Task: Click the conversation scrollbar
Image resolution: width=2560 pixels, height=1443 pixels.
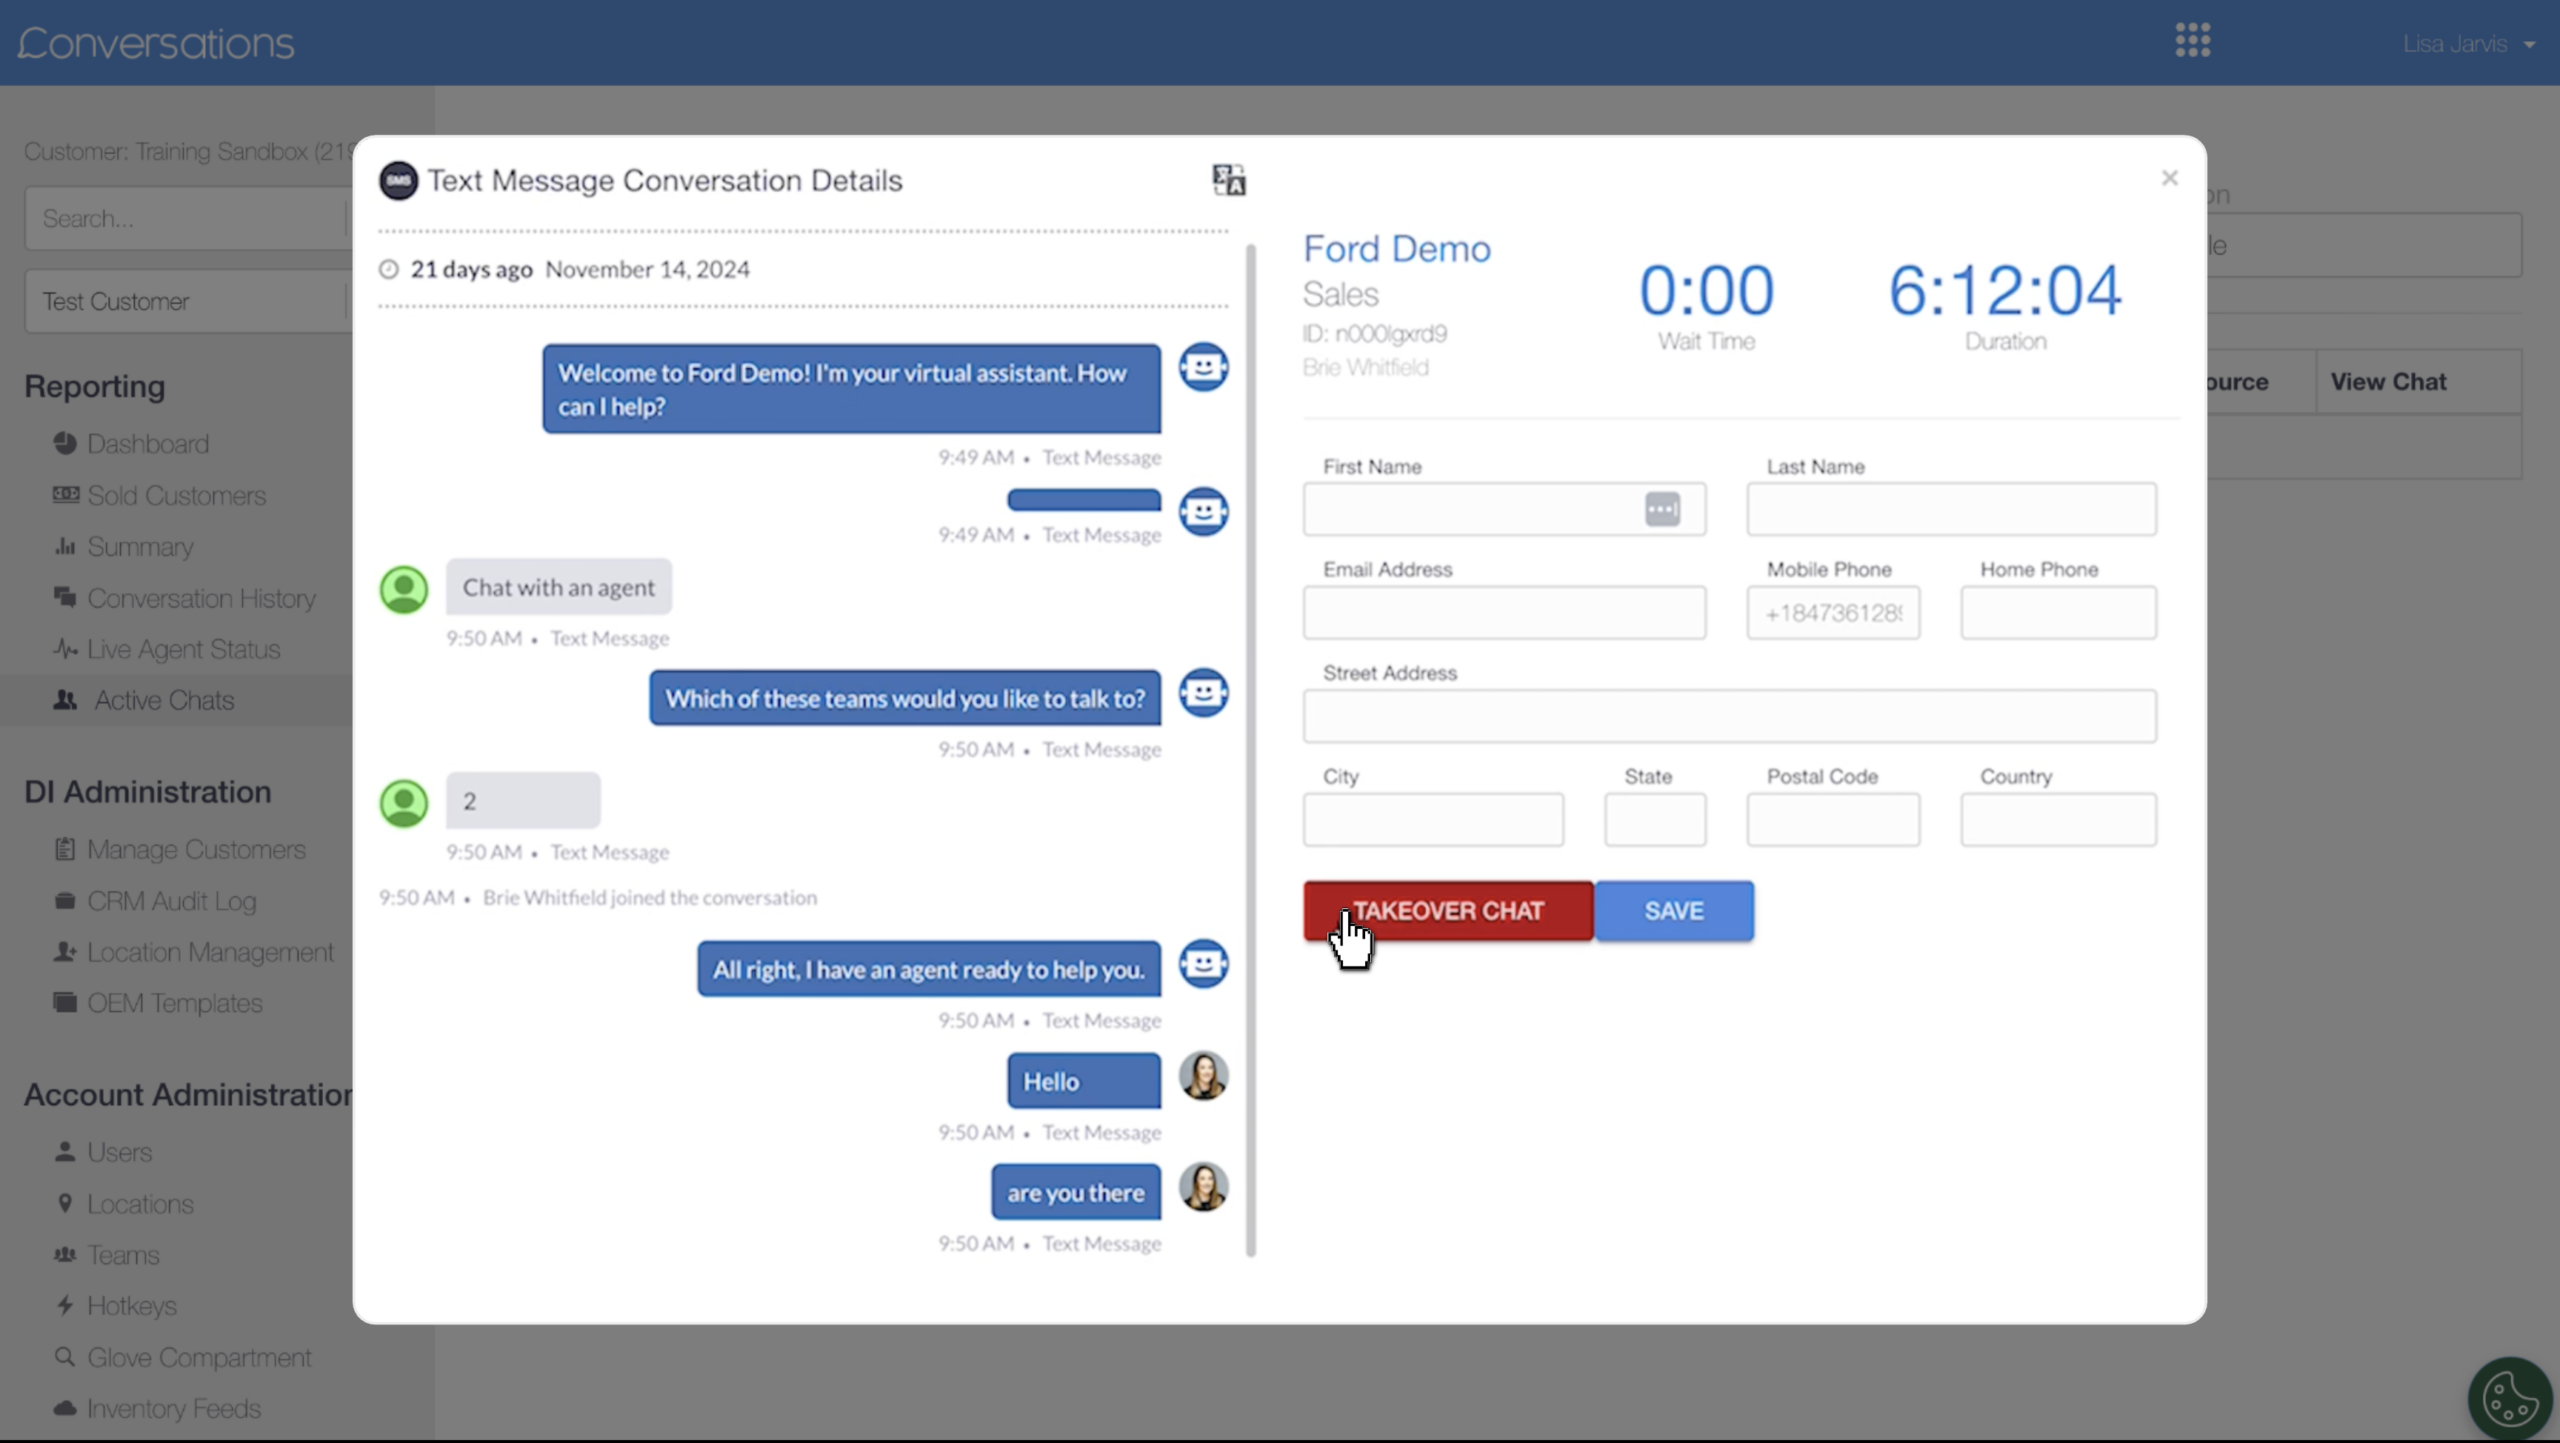Action: (1251, 750)
